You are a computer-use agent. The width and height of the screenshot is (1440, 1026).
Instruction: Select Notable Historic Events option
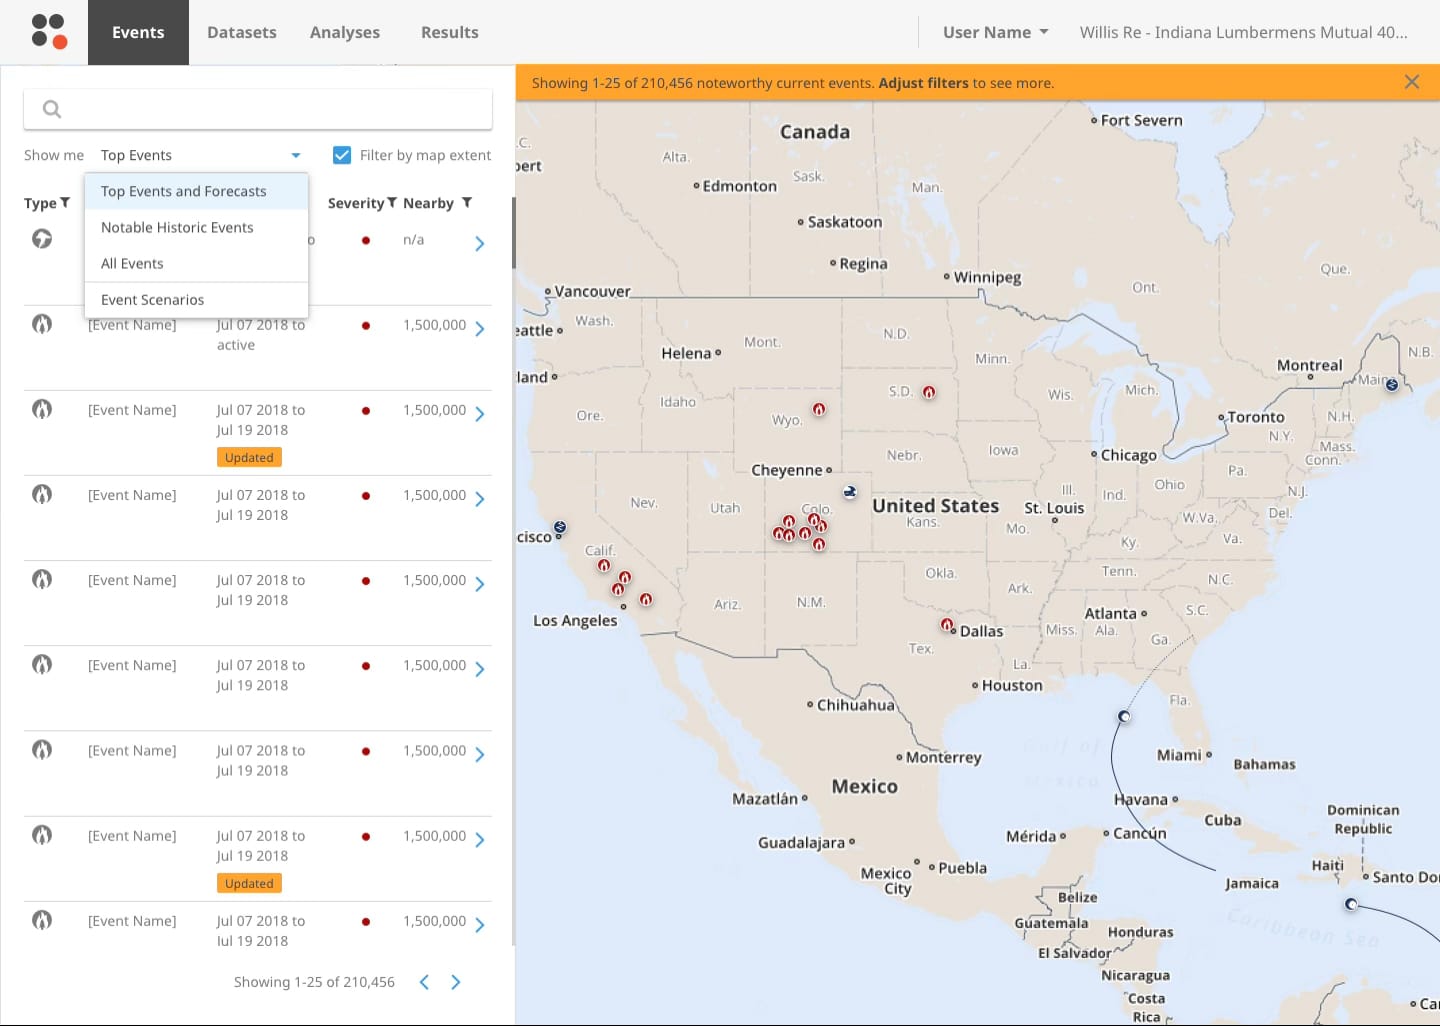click(x=177, y=227)
